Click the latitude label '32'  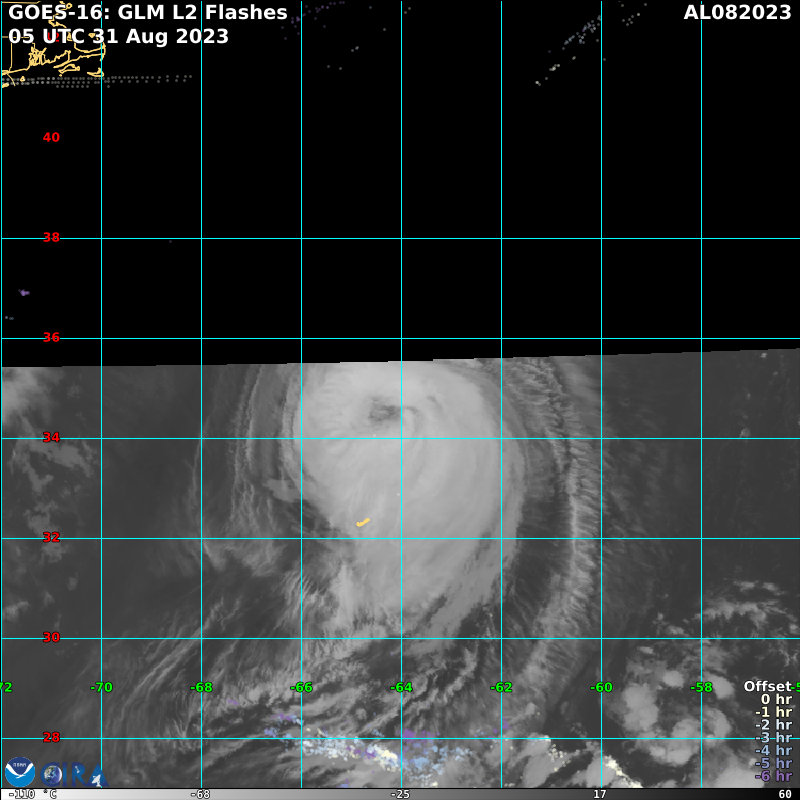(51, 537)
